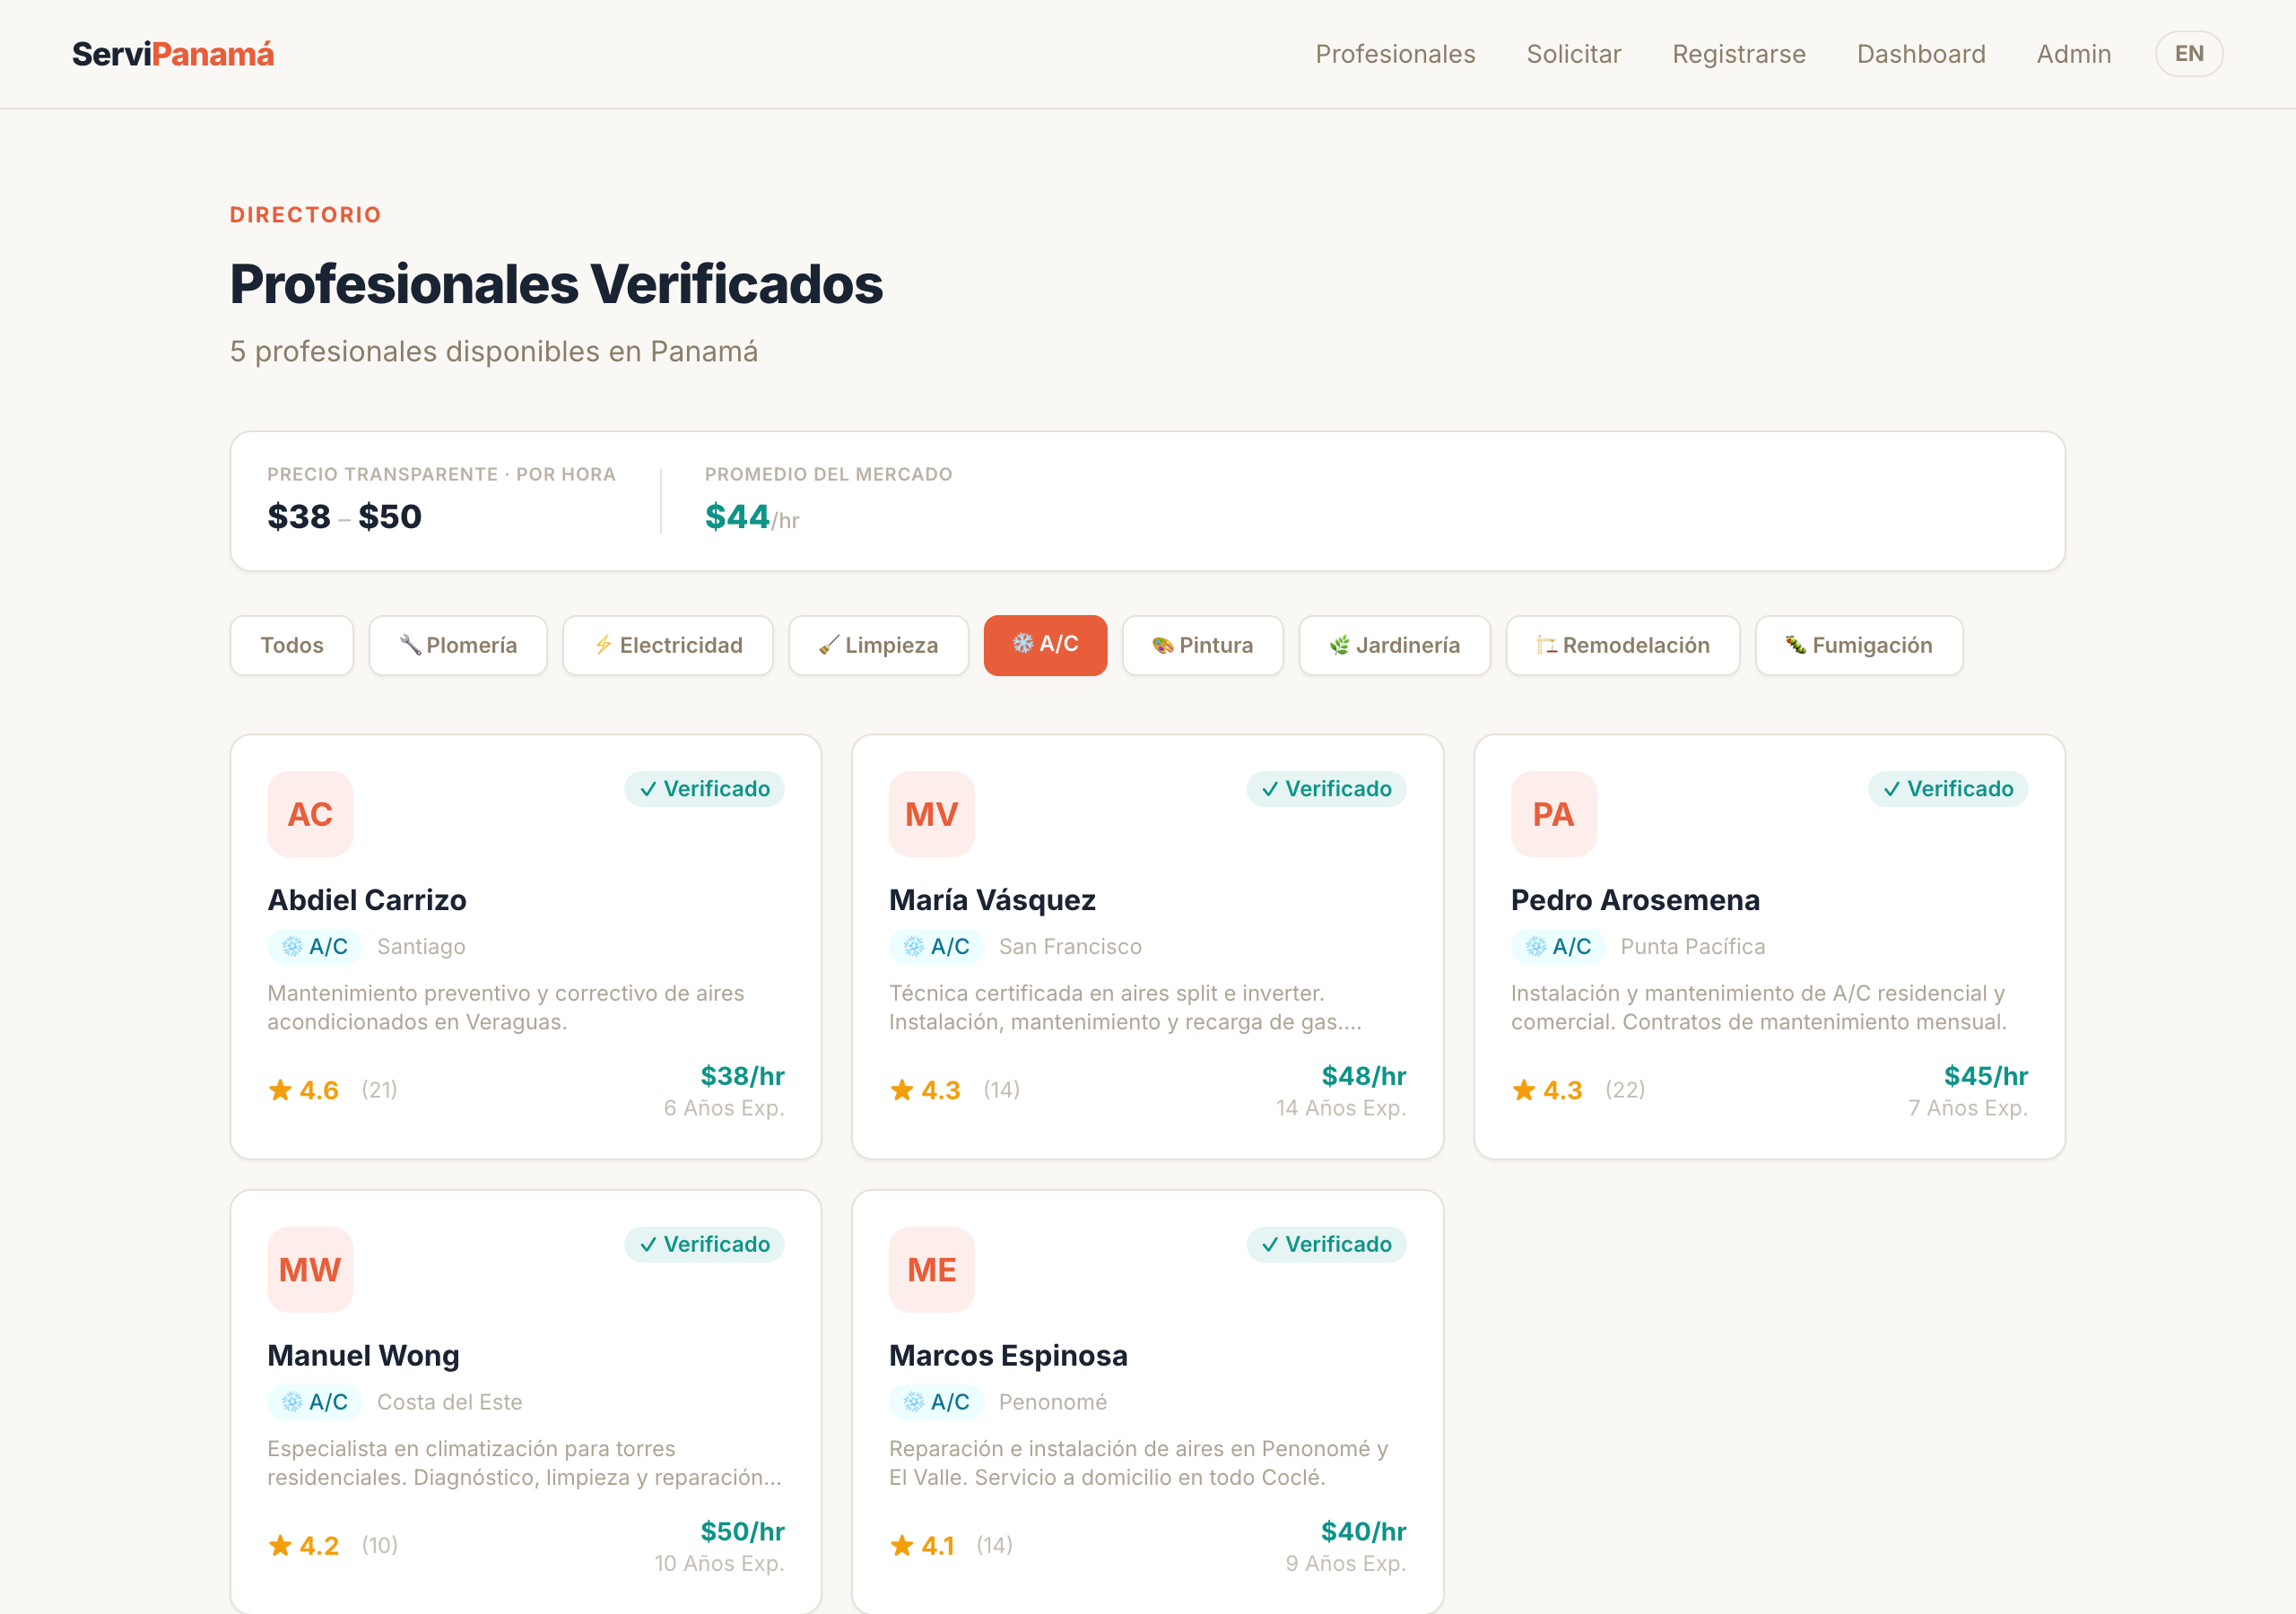Screen dimensions: 2296x1614
Task: Click the San Francisco location text
Action: point(1070,946)
